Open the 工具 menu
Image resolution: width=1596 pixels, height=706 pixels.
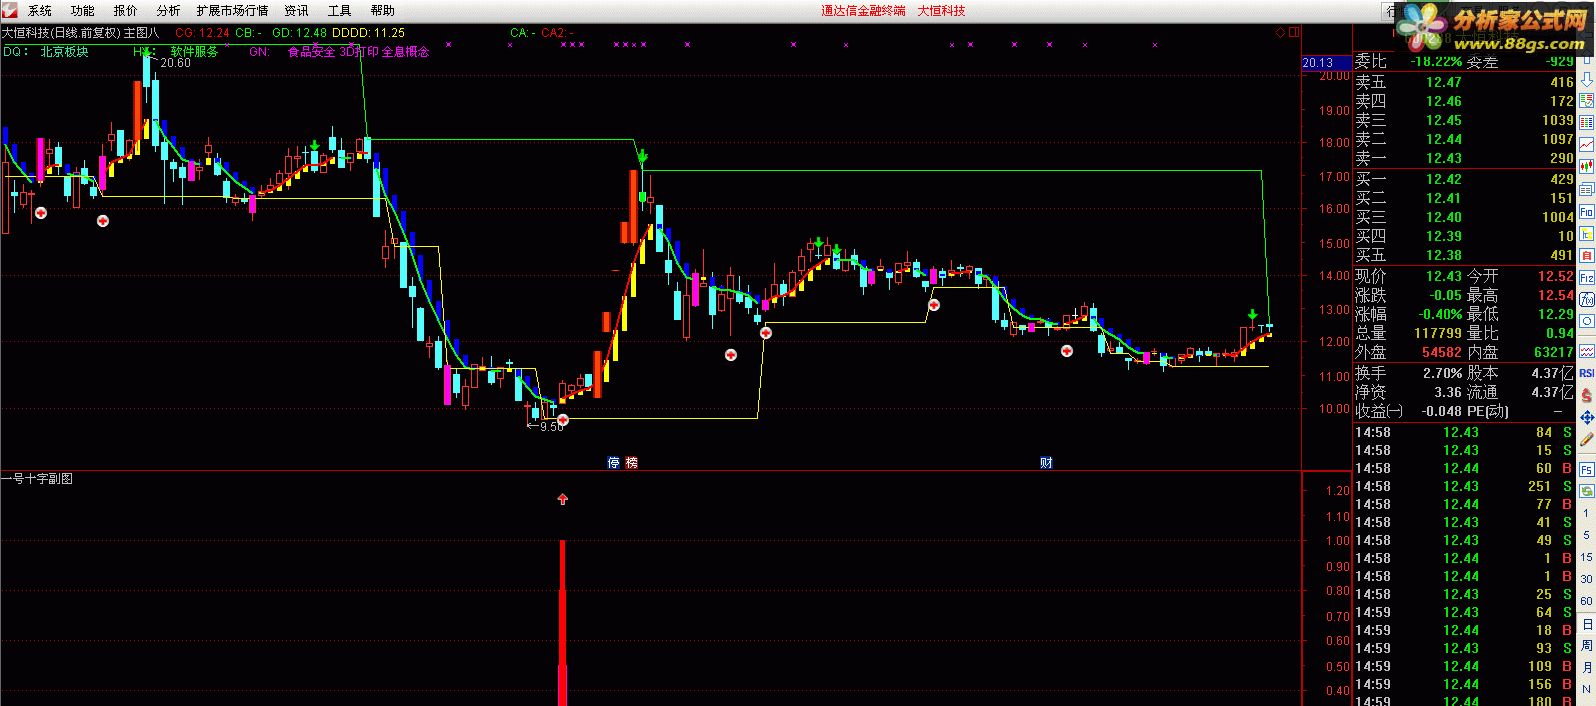(x=340, y=11)
